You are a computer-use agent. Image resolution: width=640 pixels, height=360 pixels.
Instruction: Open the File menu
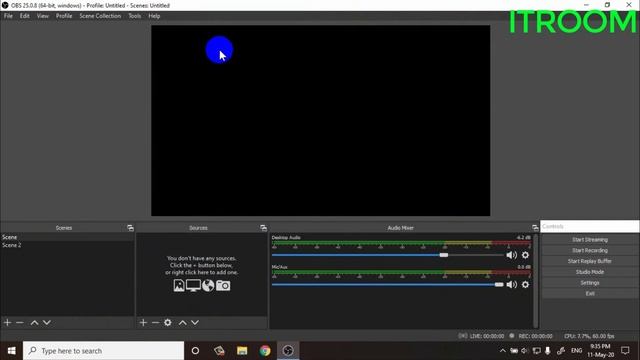(x=8, y=16)
